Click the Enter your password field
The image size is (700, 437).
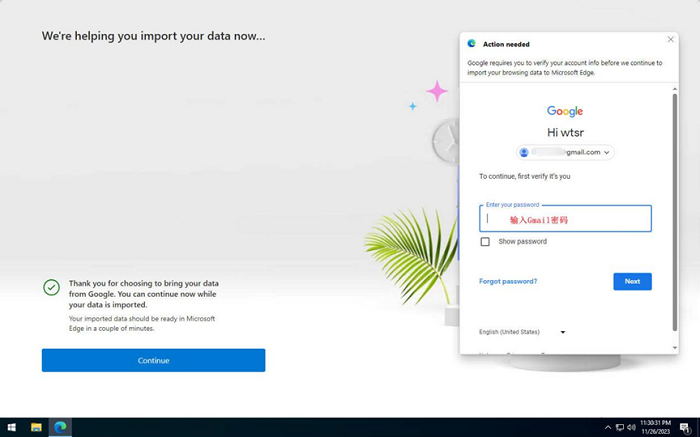[x=565, y=218]
